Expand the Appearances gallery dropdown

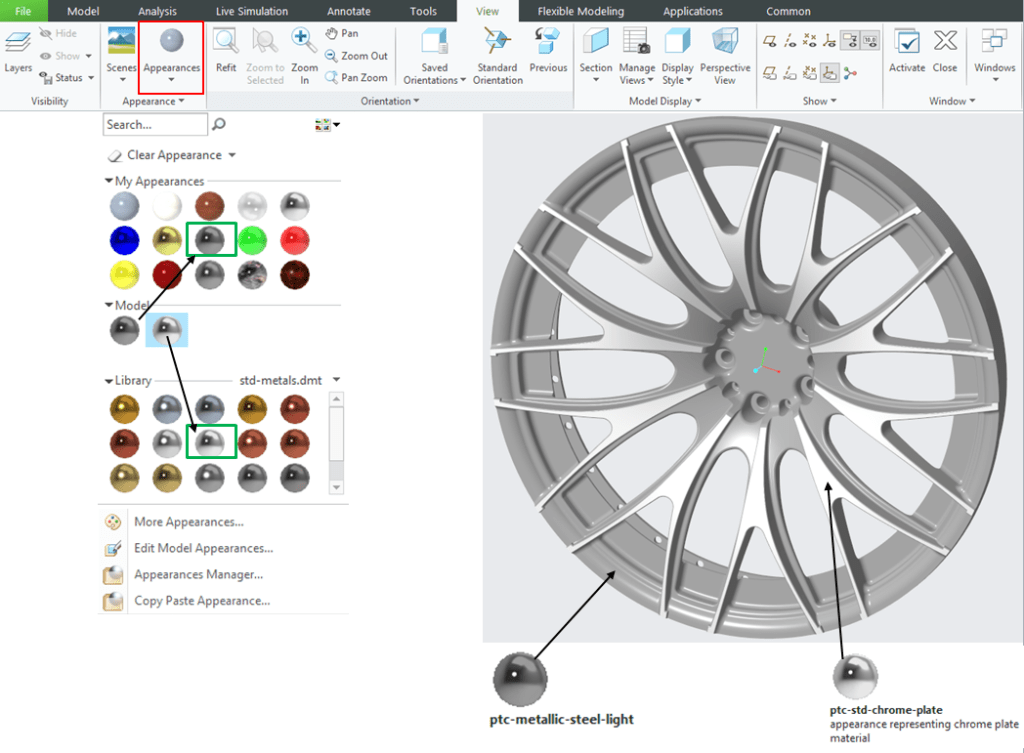(172, 79)
